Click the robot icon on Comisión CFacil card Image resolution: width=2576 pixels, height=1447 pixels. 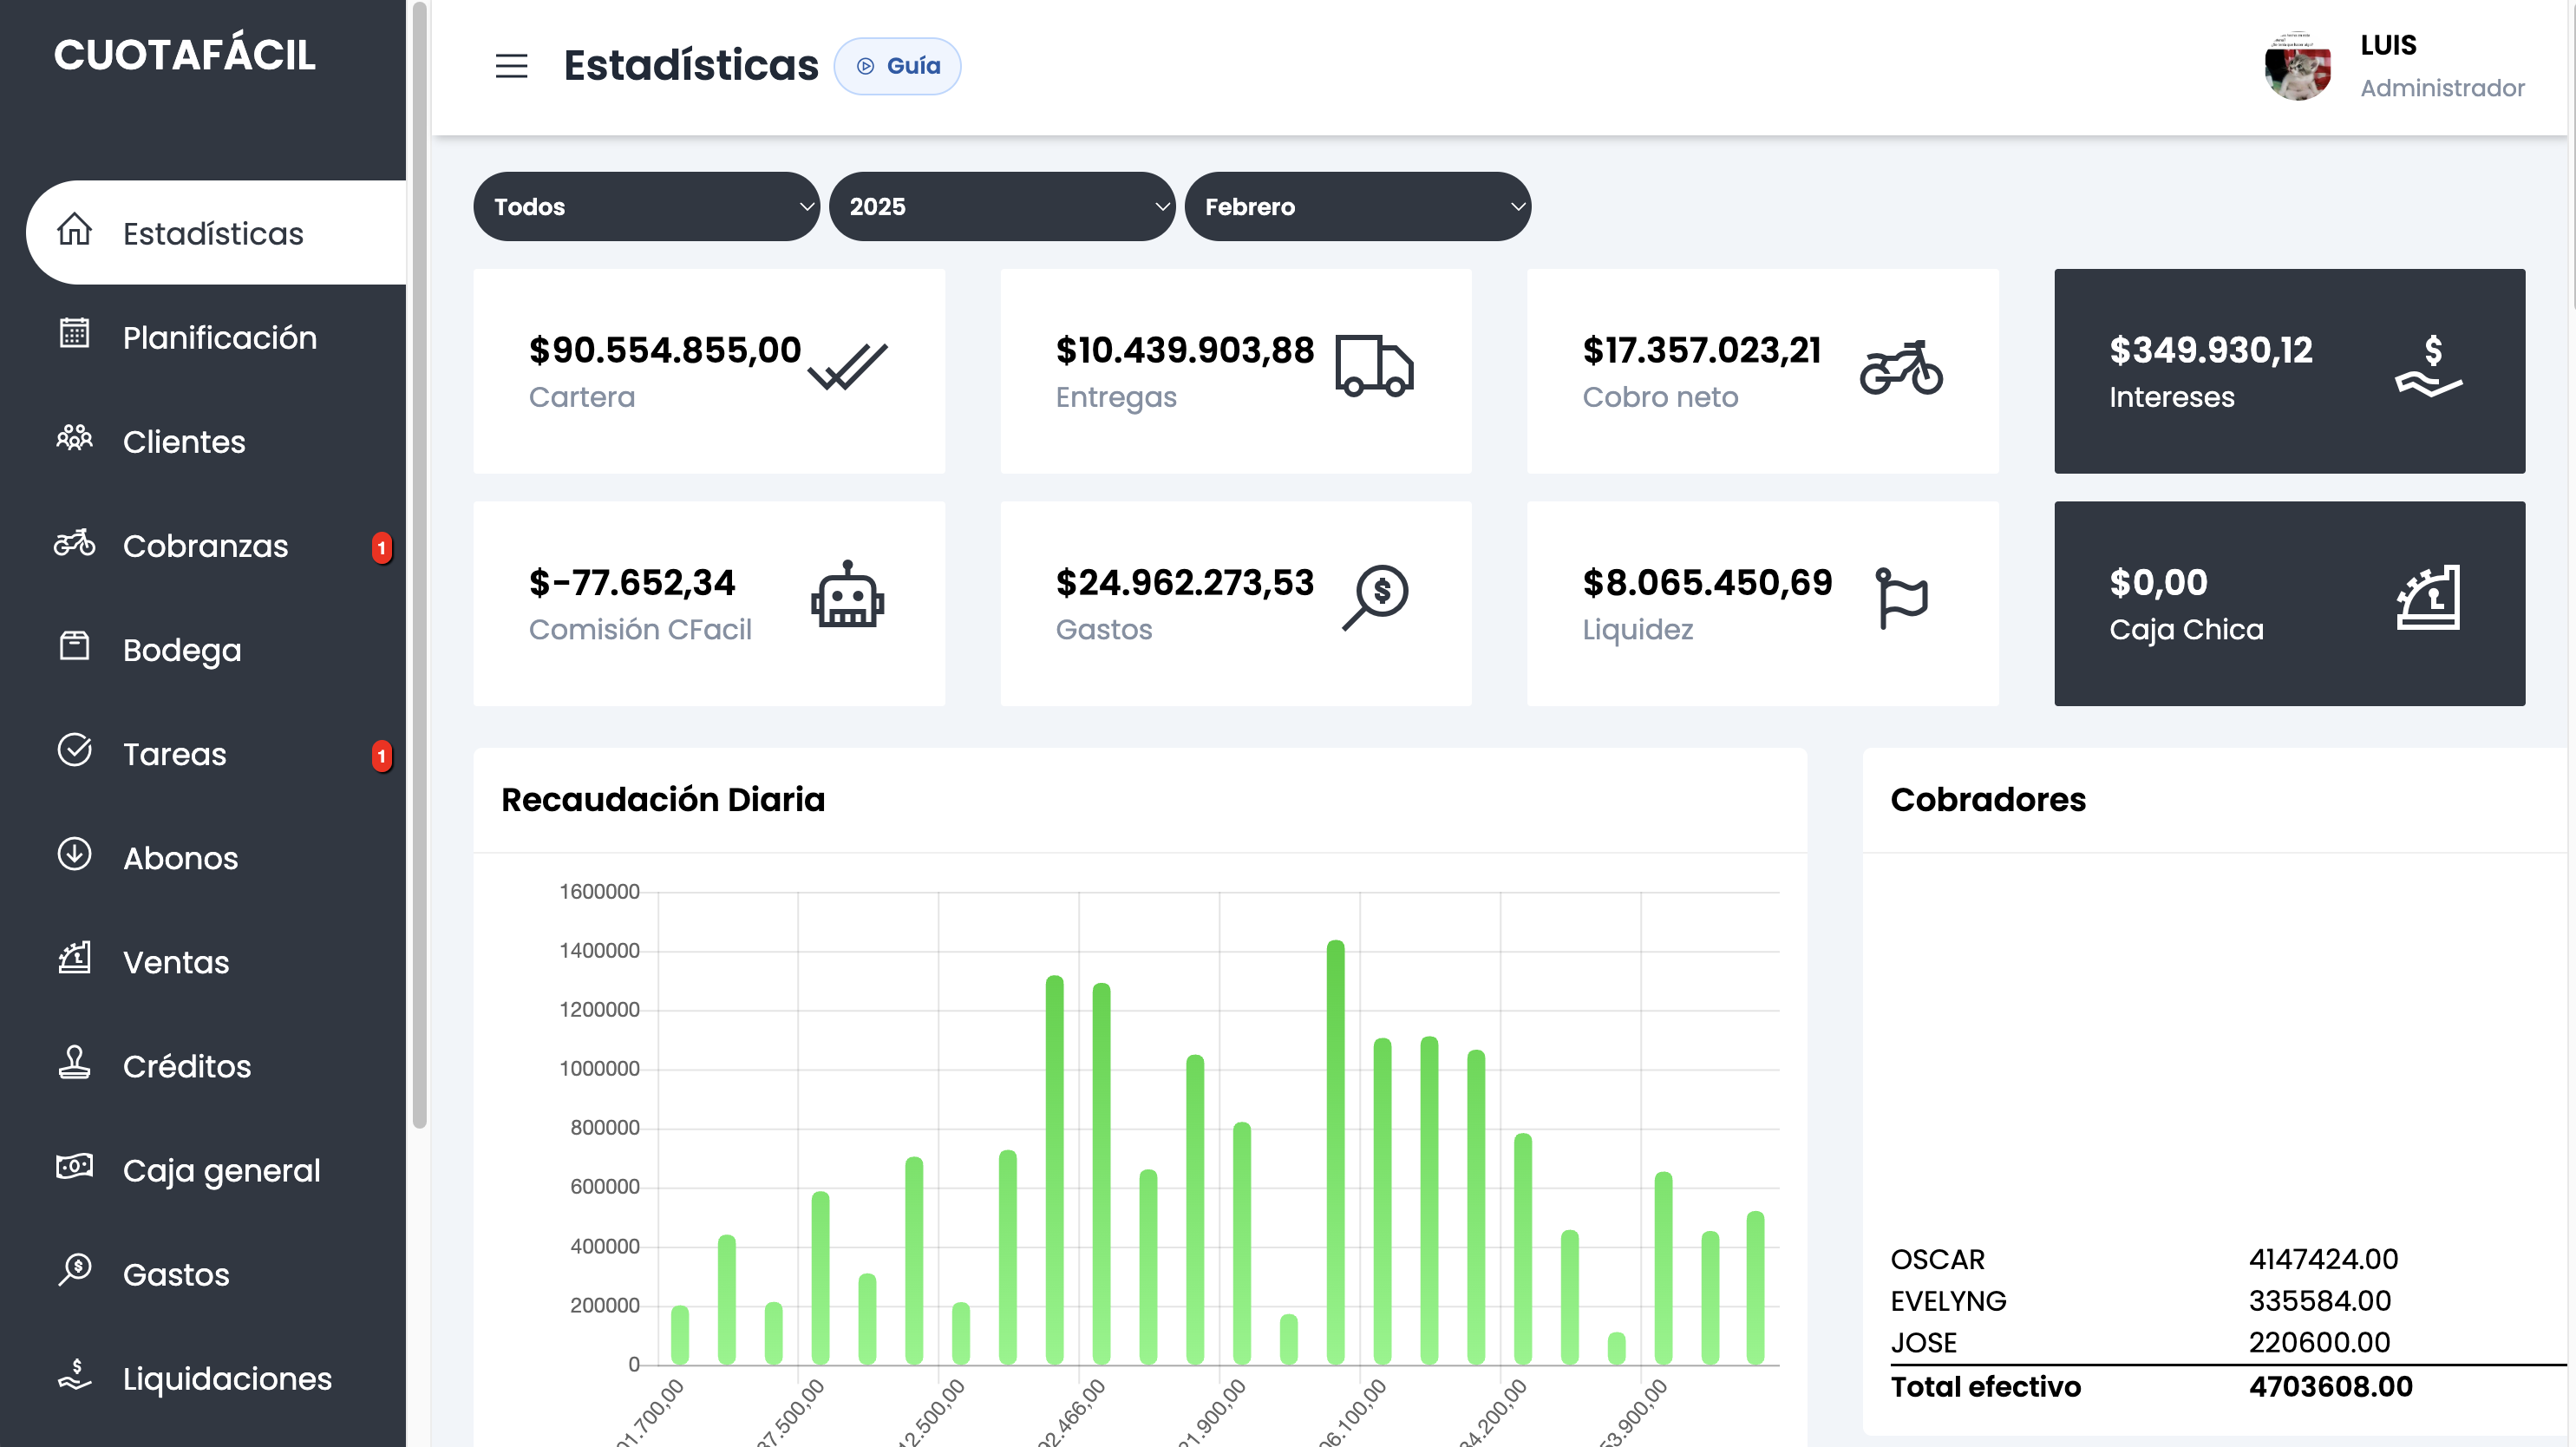click(x=847, y=596)
